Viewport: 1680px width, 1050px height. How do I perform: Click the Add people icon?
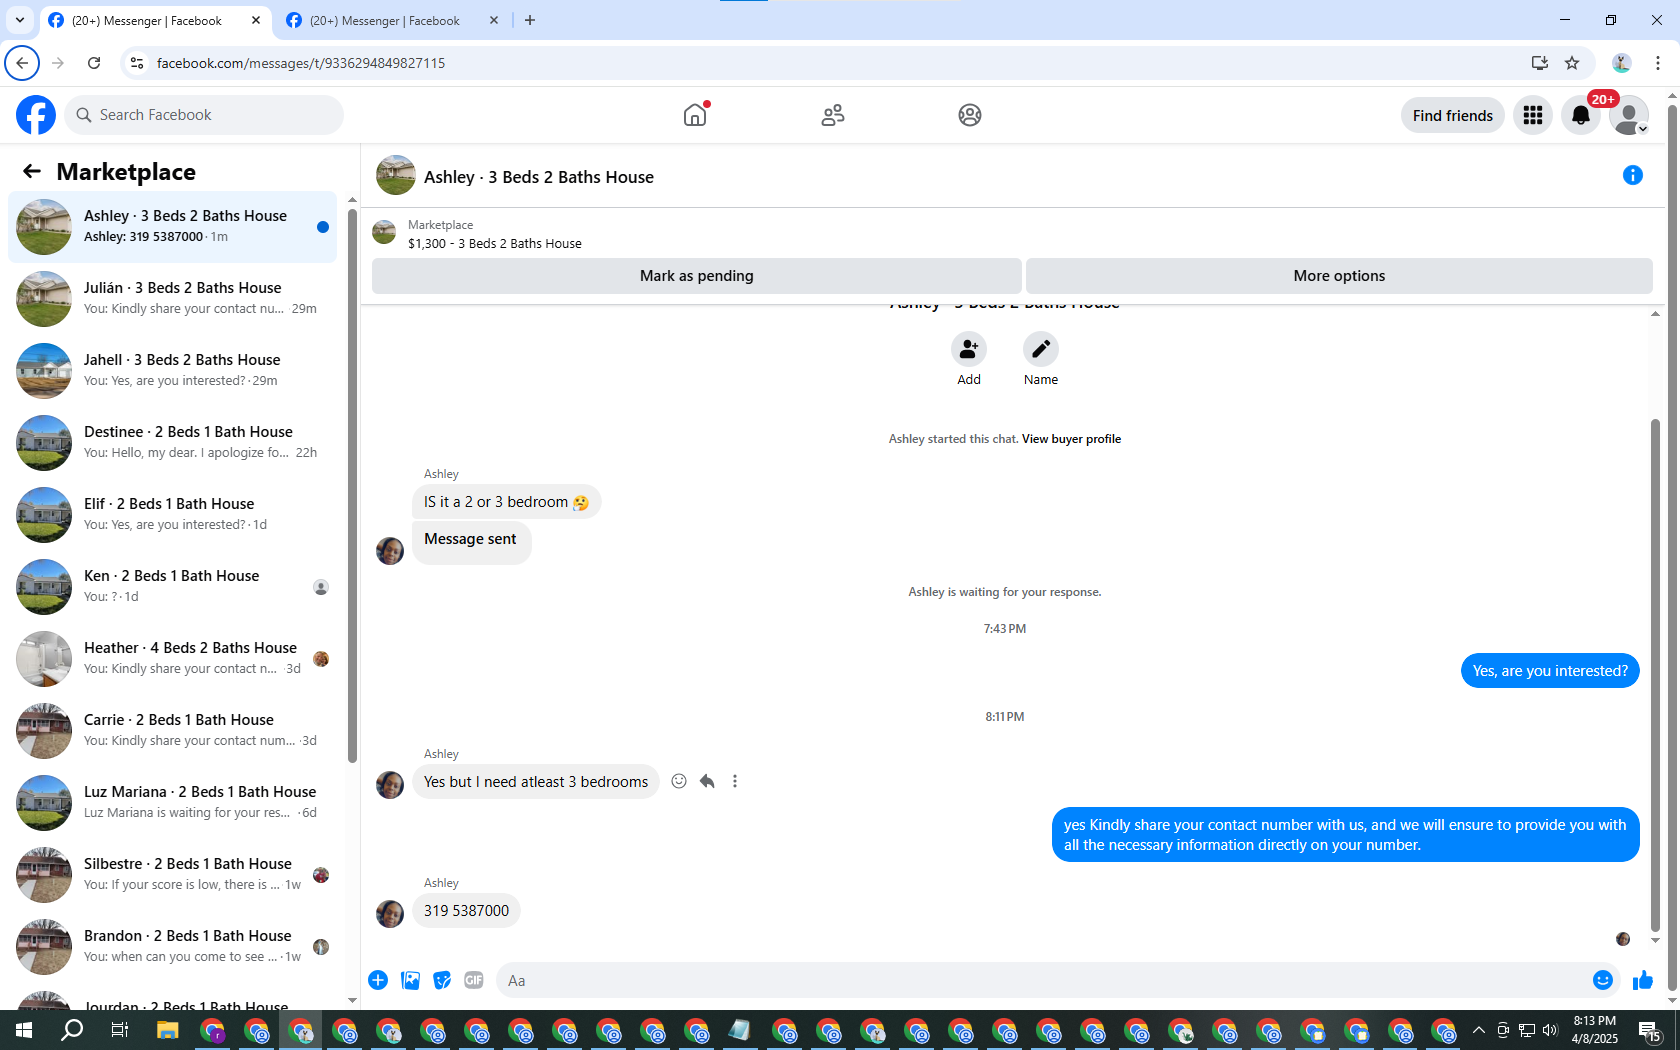tap(969, 349)
